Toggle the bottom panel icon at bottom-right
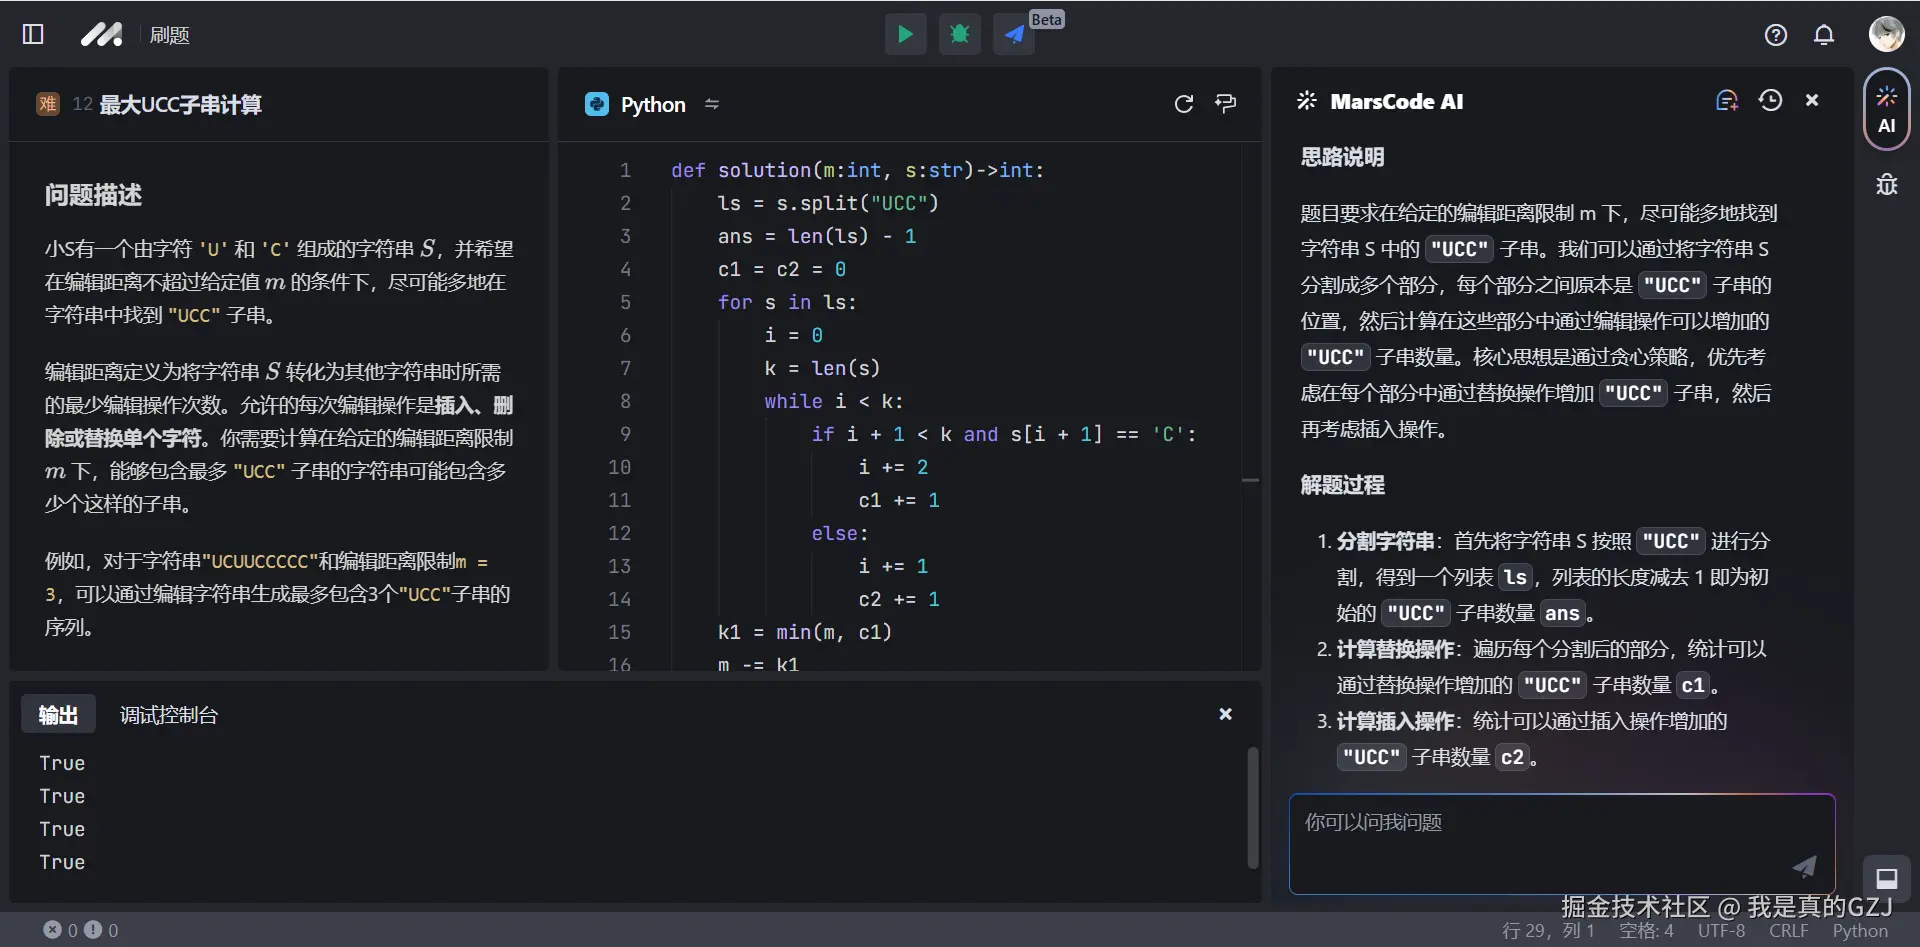This screenshot has height=947, width=1920. [1887, 880]
